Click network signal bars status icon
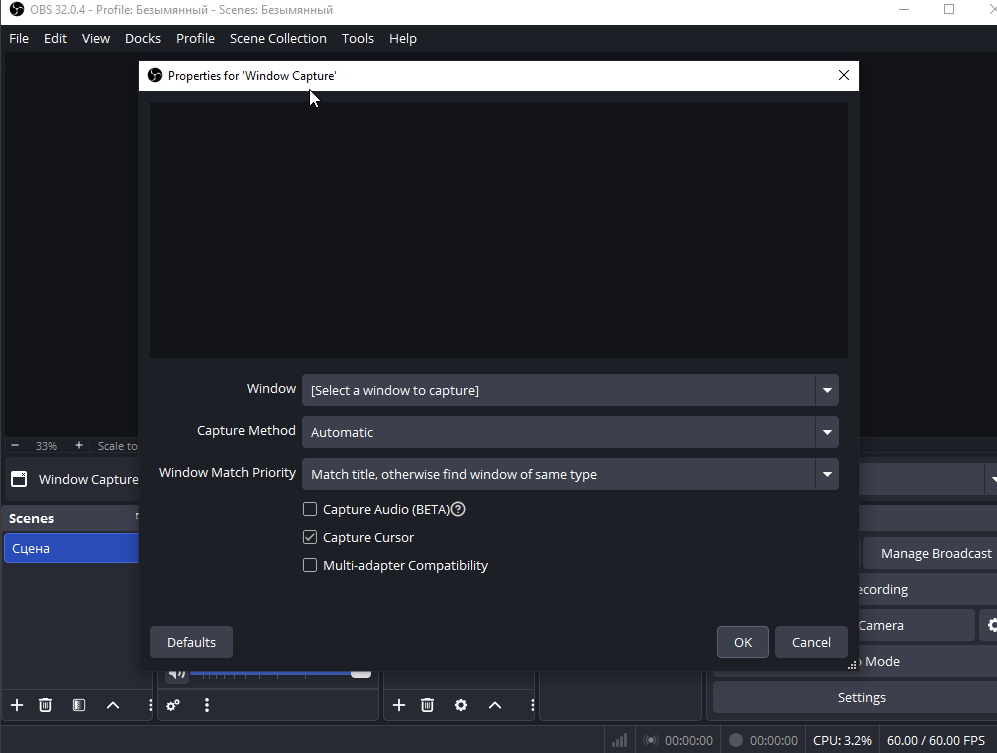 coord(619,740)
